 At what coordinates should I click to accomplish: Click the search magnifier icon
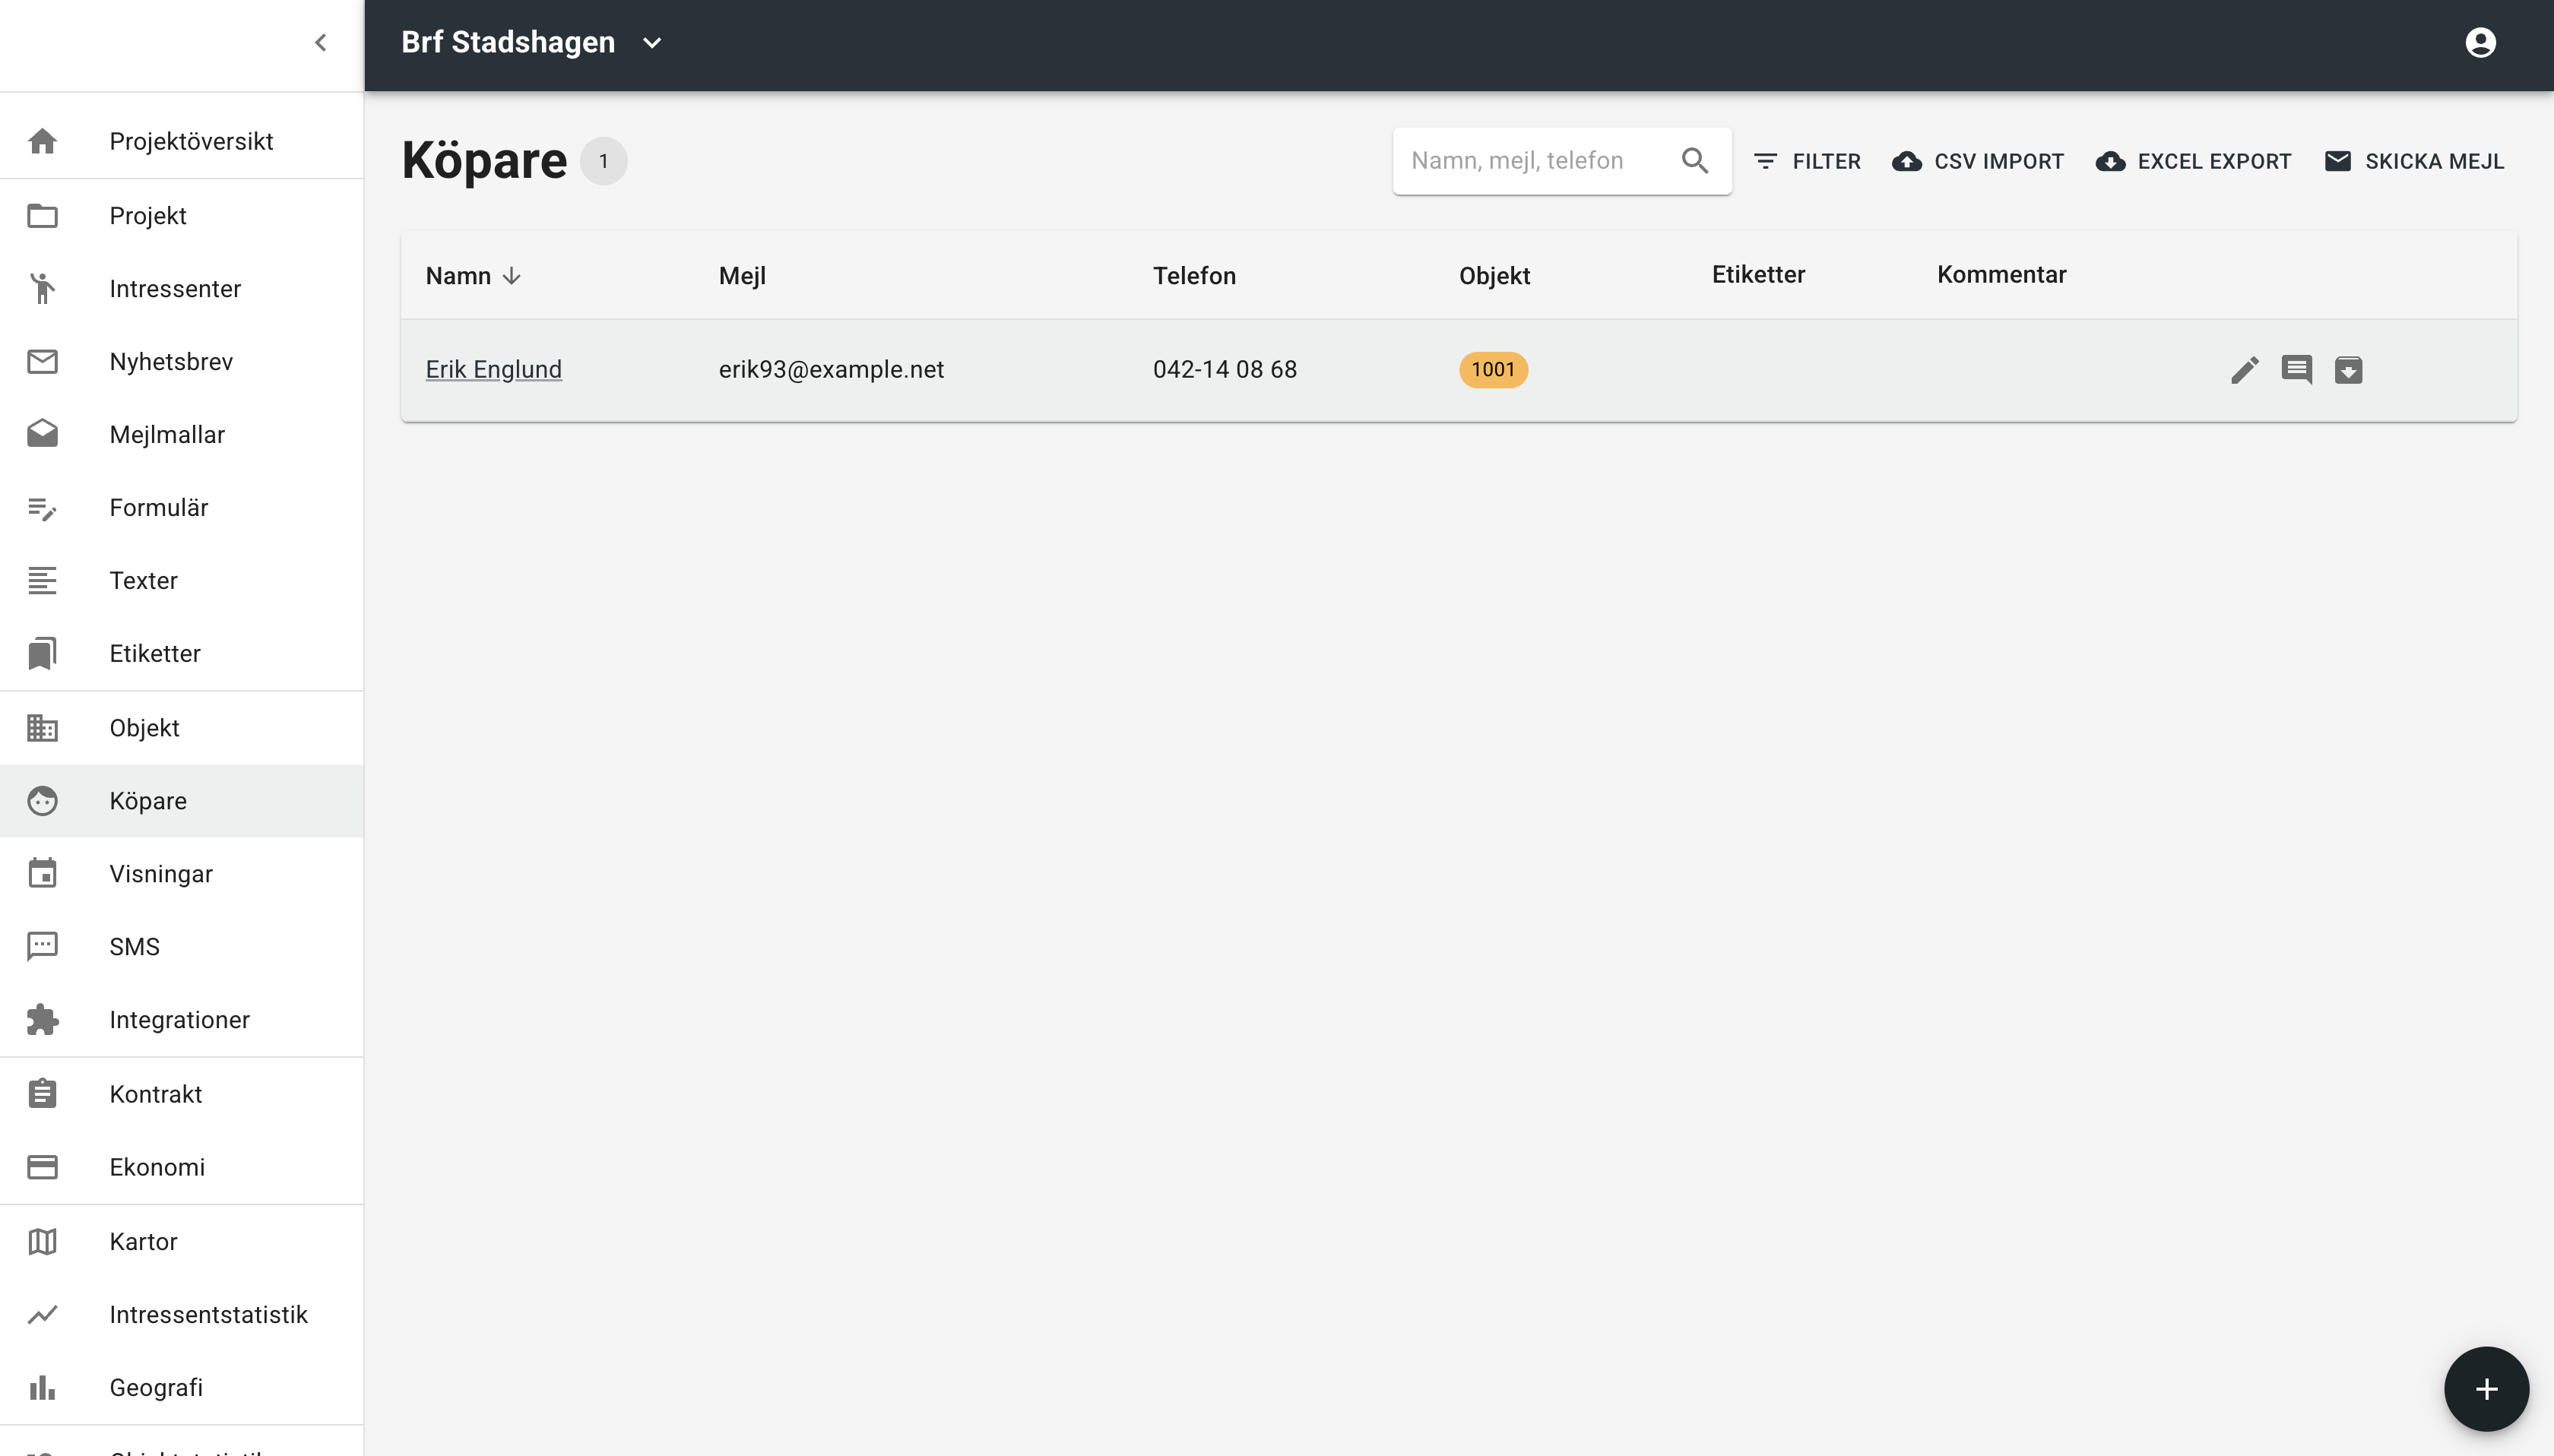[x=1694, y=161]
